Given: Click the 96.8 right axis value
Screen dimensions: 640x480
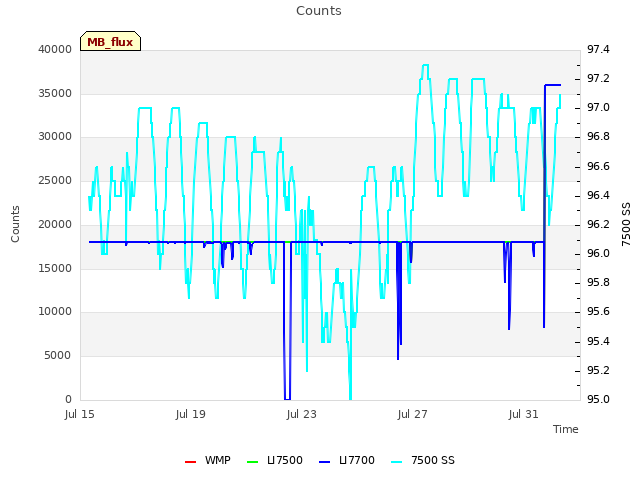Looking at the screenshot, I should click(598, 137).
